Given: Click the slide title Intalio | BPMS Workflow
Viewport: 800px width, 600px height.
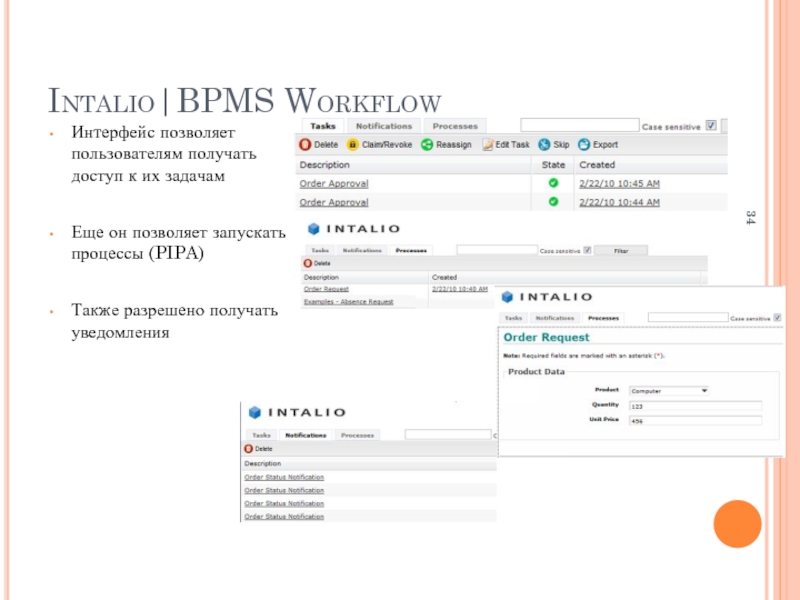Looking at the screenshot, I should click(244, 101).
